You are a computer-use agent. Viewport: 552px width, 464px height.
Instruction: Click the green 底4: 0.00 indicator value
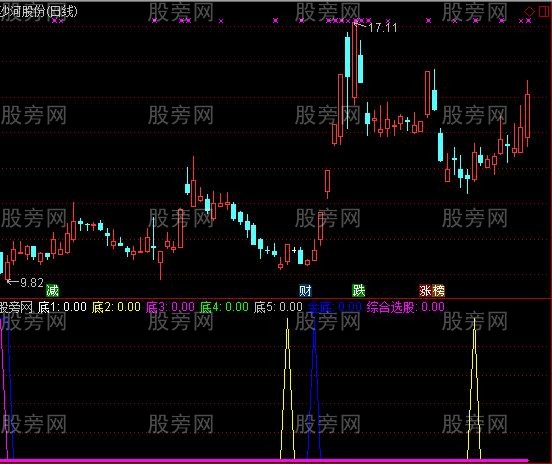pos(224,307)
